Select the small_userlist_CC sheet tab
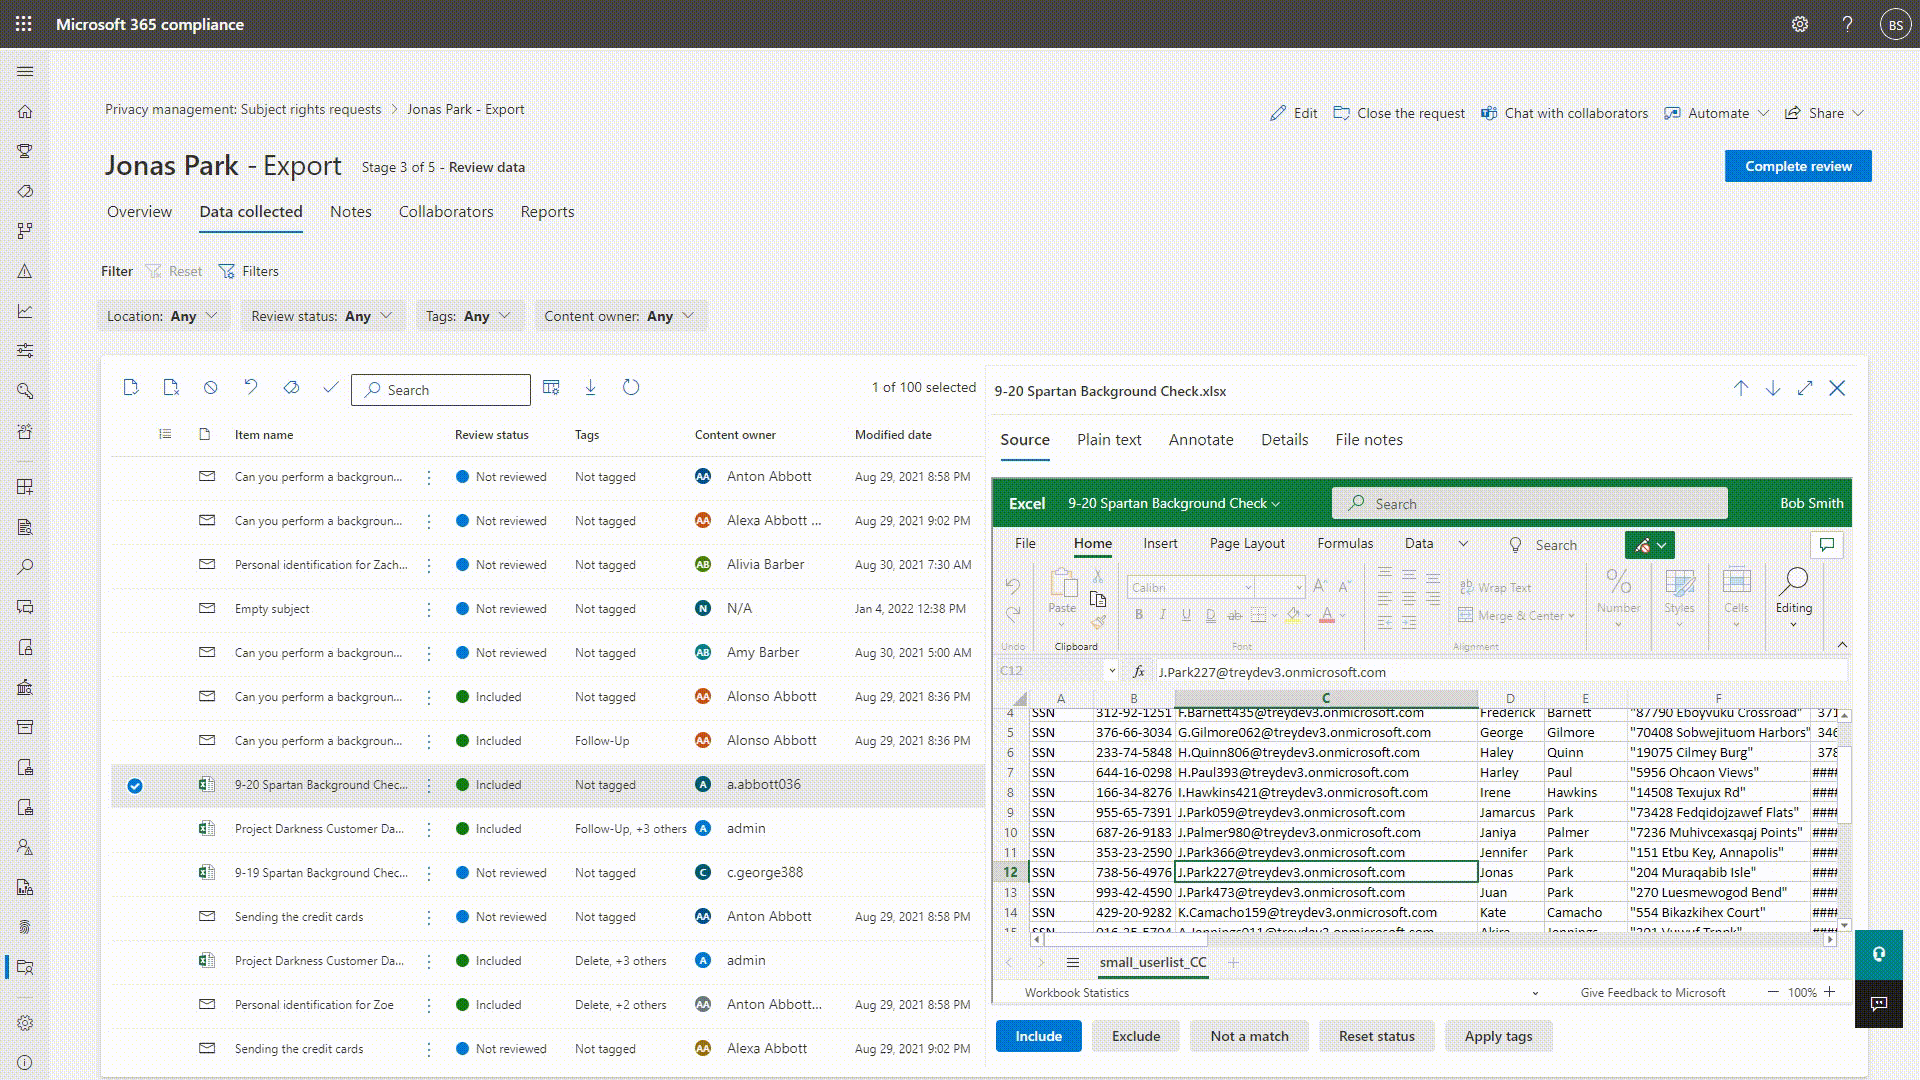 [x=1151, y=962]
